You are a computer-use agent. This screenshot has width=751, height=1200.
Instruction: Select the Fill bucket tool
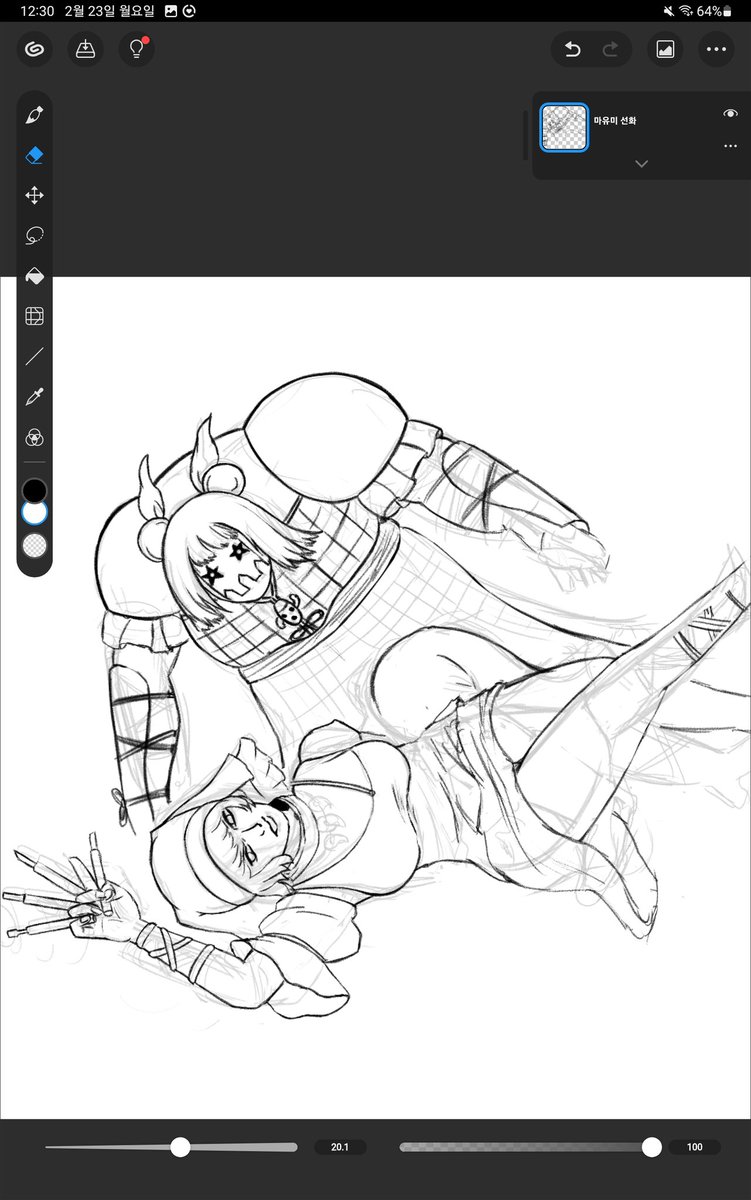[35, 276]
